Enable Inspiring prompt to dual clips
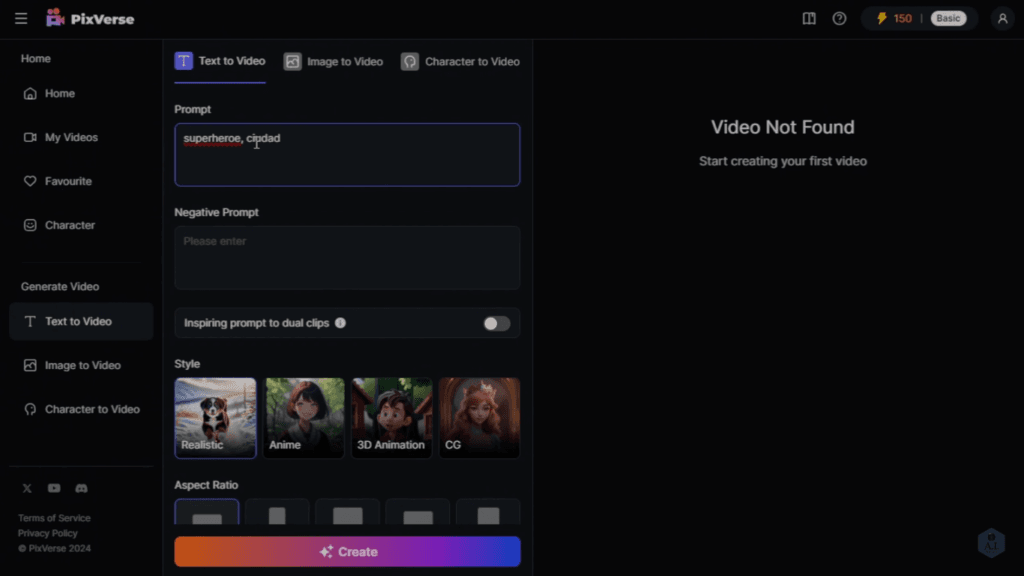This screenshot has width=1024, height=576. click(x=496, y=323)
